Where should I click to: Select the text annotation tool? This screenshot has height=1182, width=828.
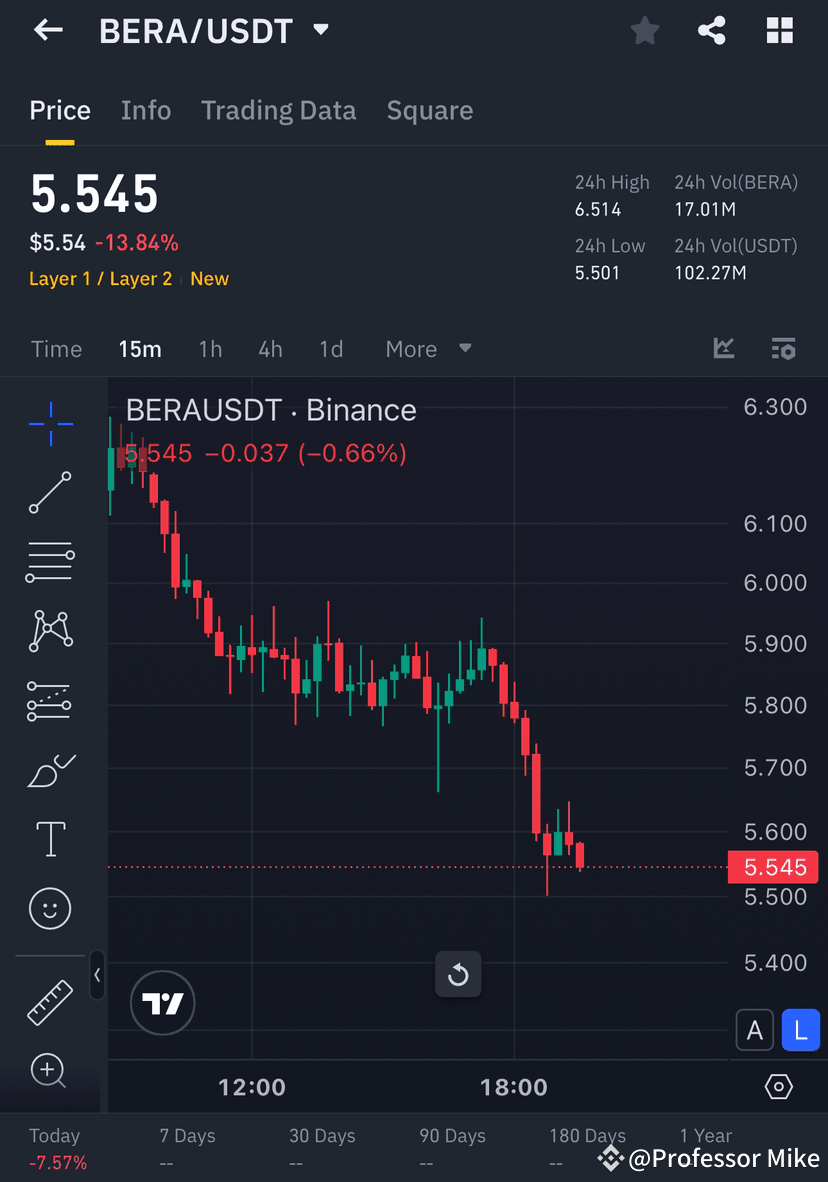(50, 839)
